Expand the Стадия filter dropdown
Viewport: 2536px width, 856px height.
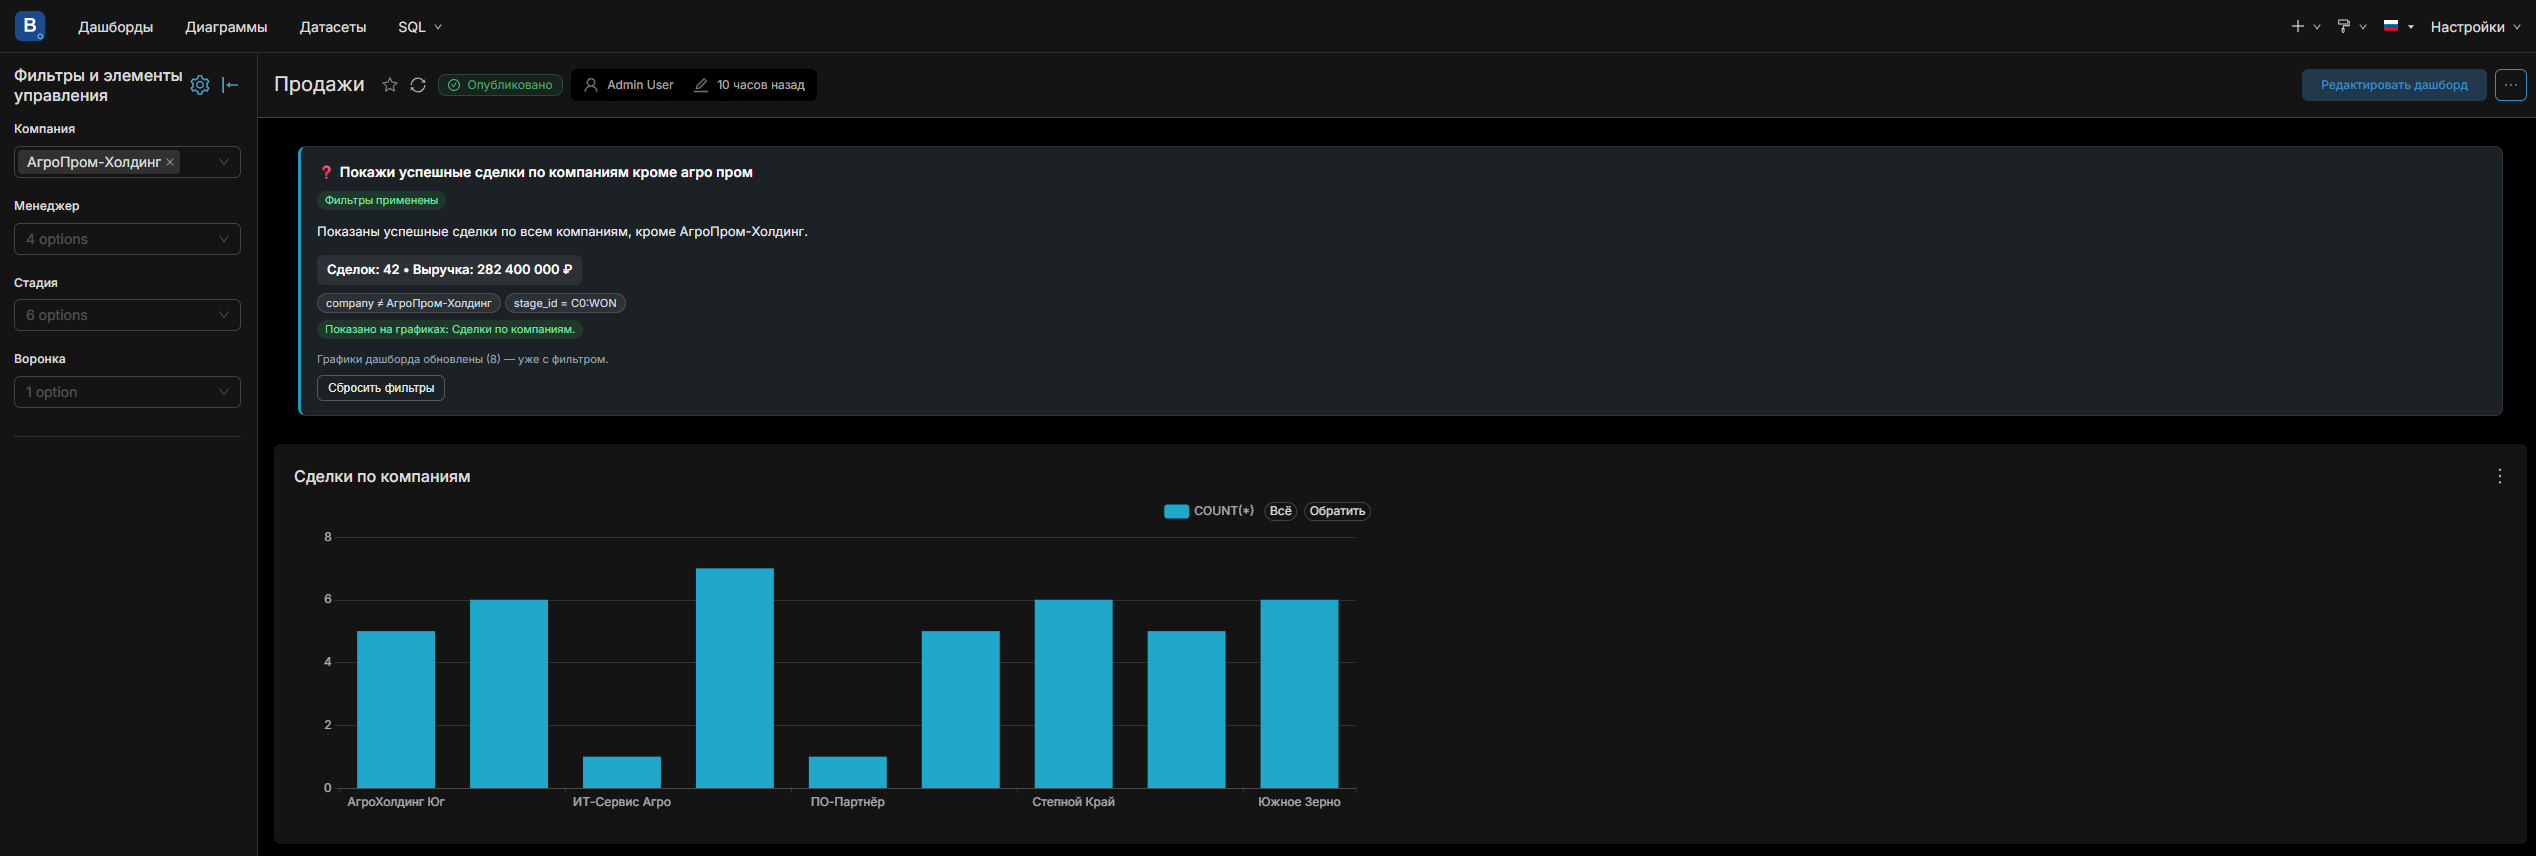pyautogui.click(x=127, y=315)
